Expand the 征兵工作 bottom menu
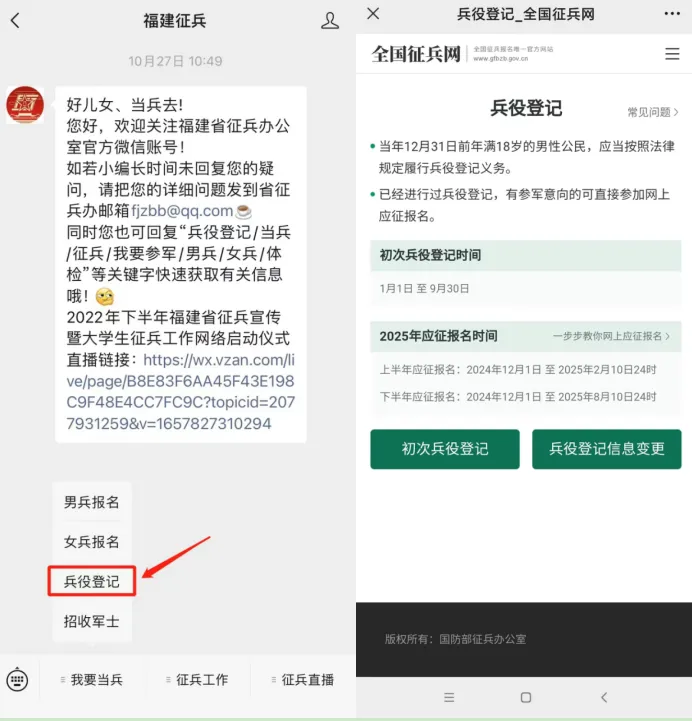The width and height of the screenshot is (692, 721). (x=198, y=680)
